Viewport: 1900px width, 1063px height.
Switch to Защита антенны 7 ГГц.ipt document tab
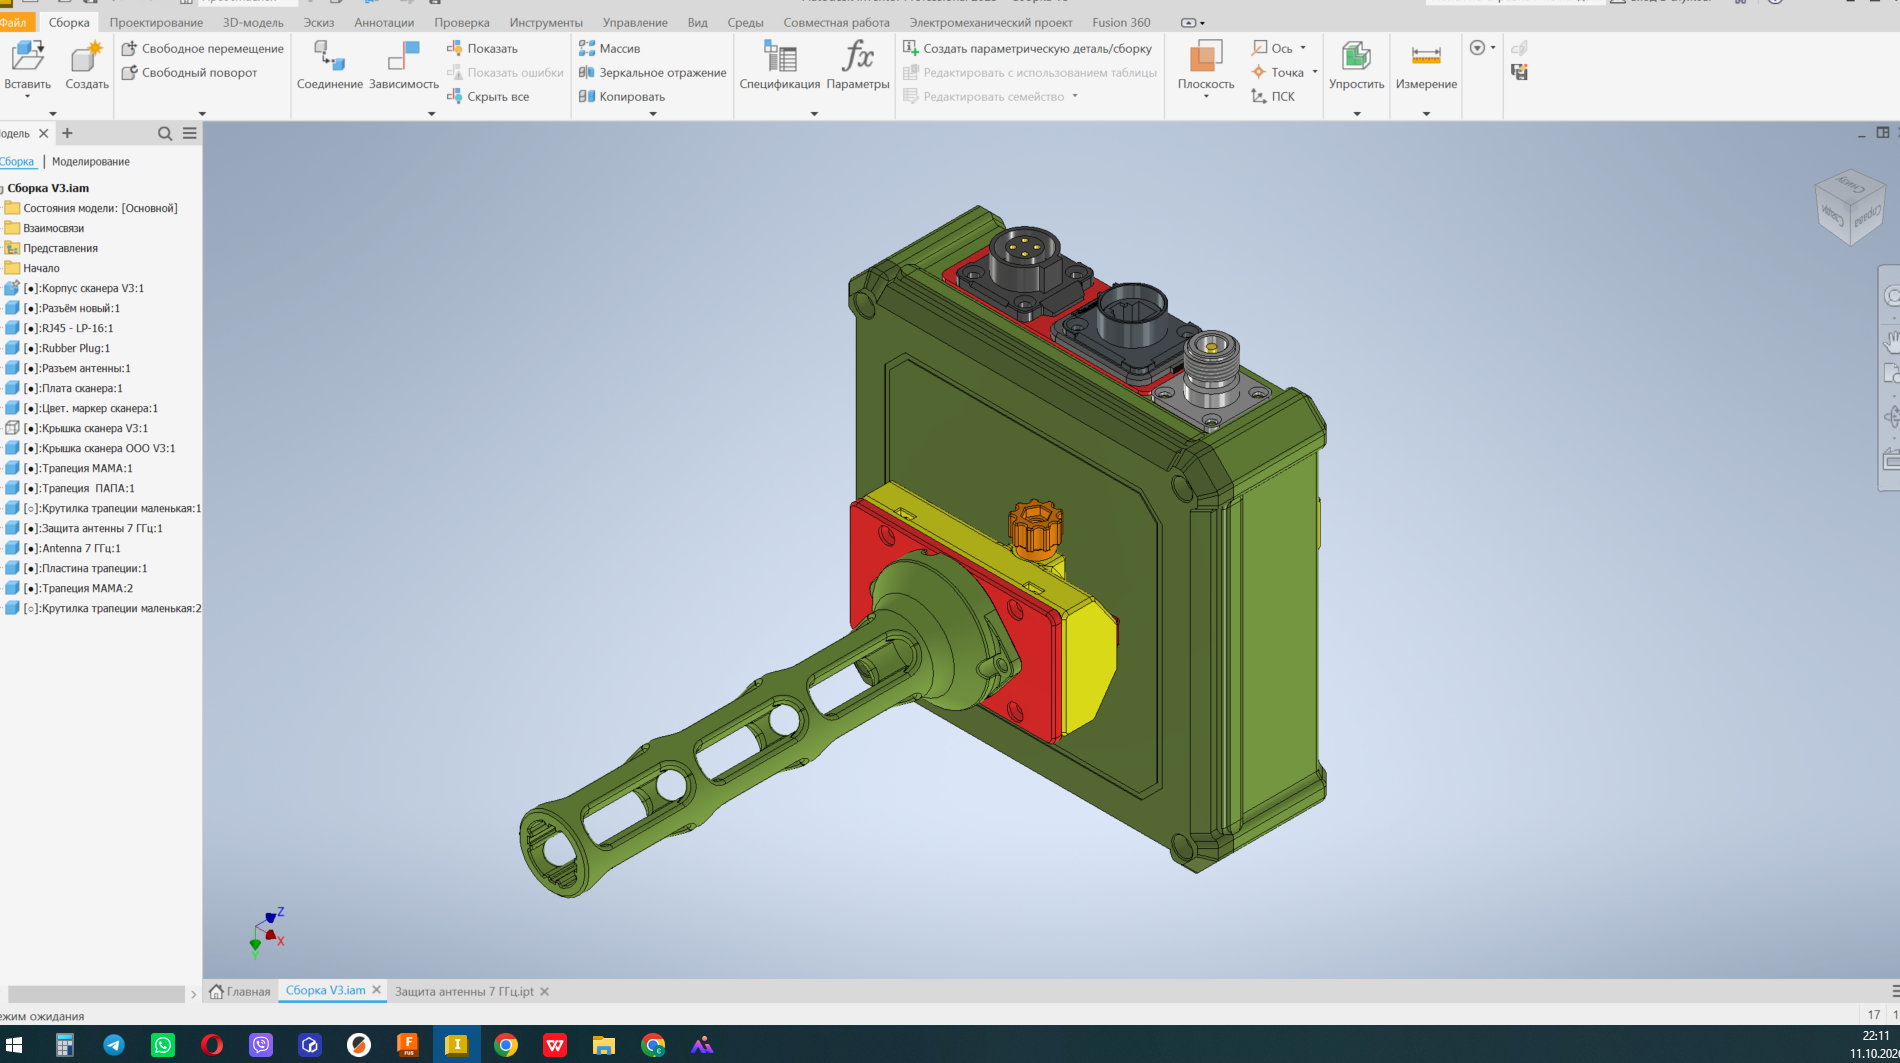pos(464,991)
